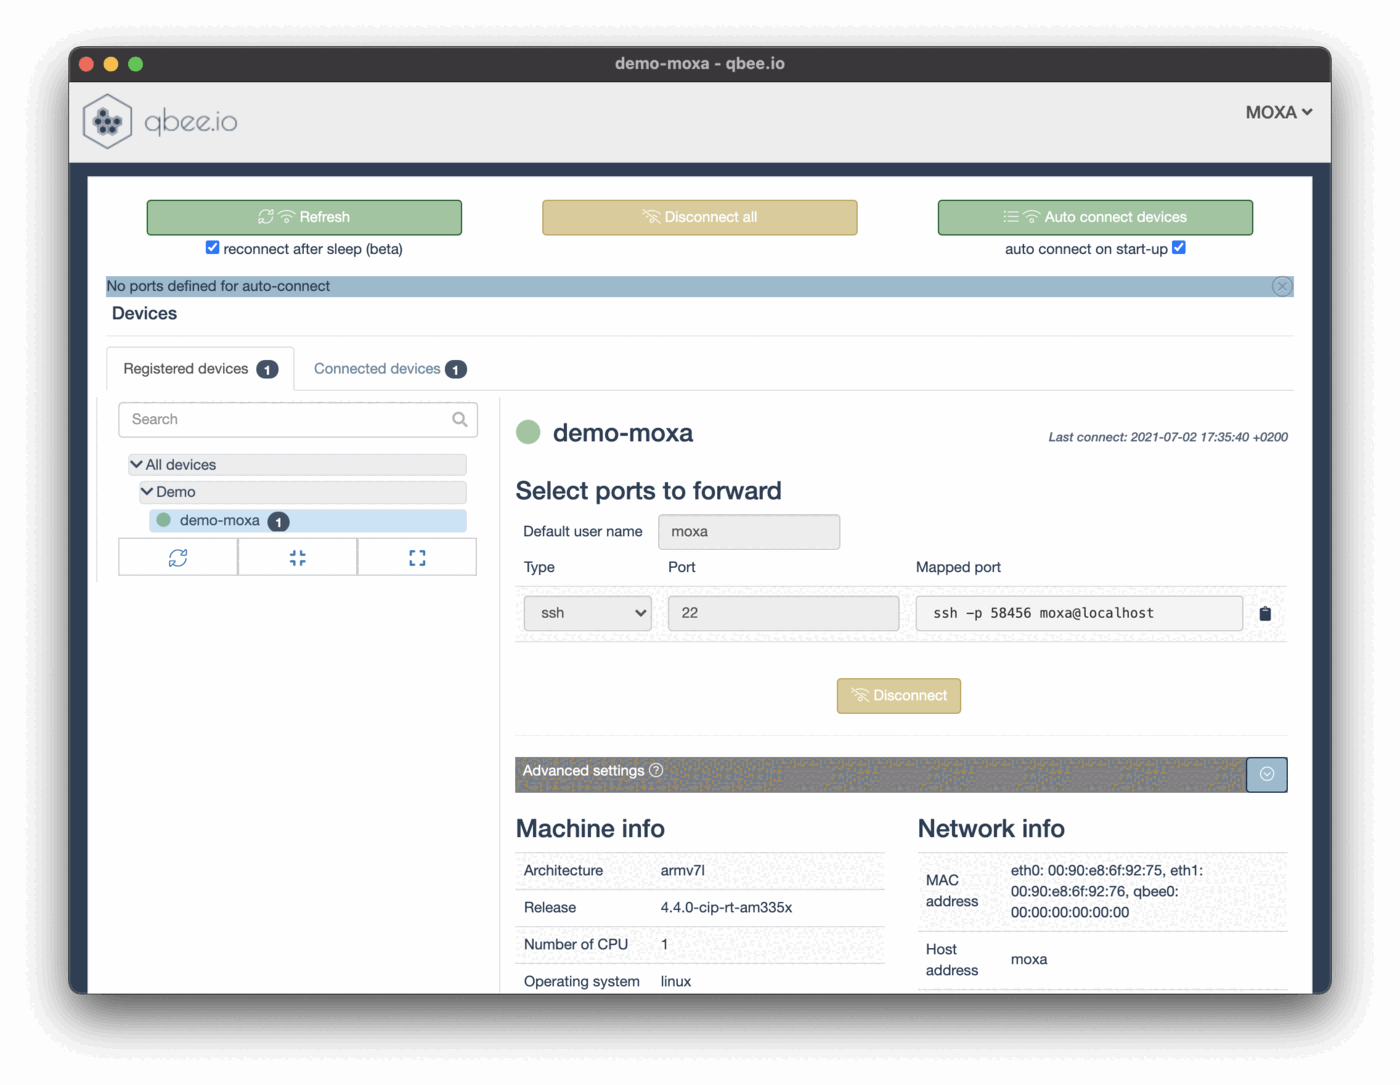This screenshot has width=1400, height=1085.
Task: Click the qbee.io hexagon logo
Action: tap(107, 121)
